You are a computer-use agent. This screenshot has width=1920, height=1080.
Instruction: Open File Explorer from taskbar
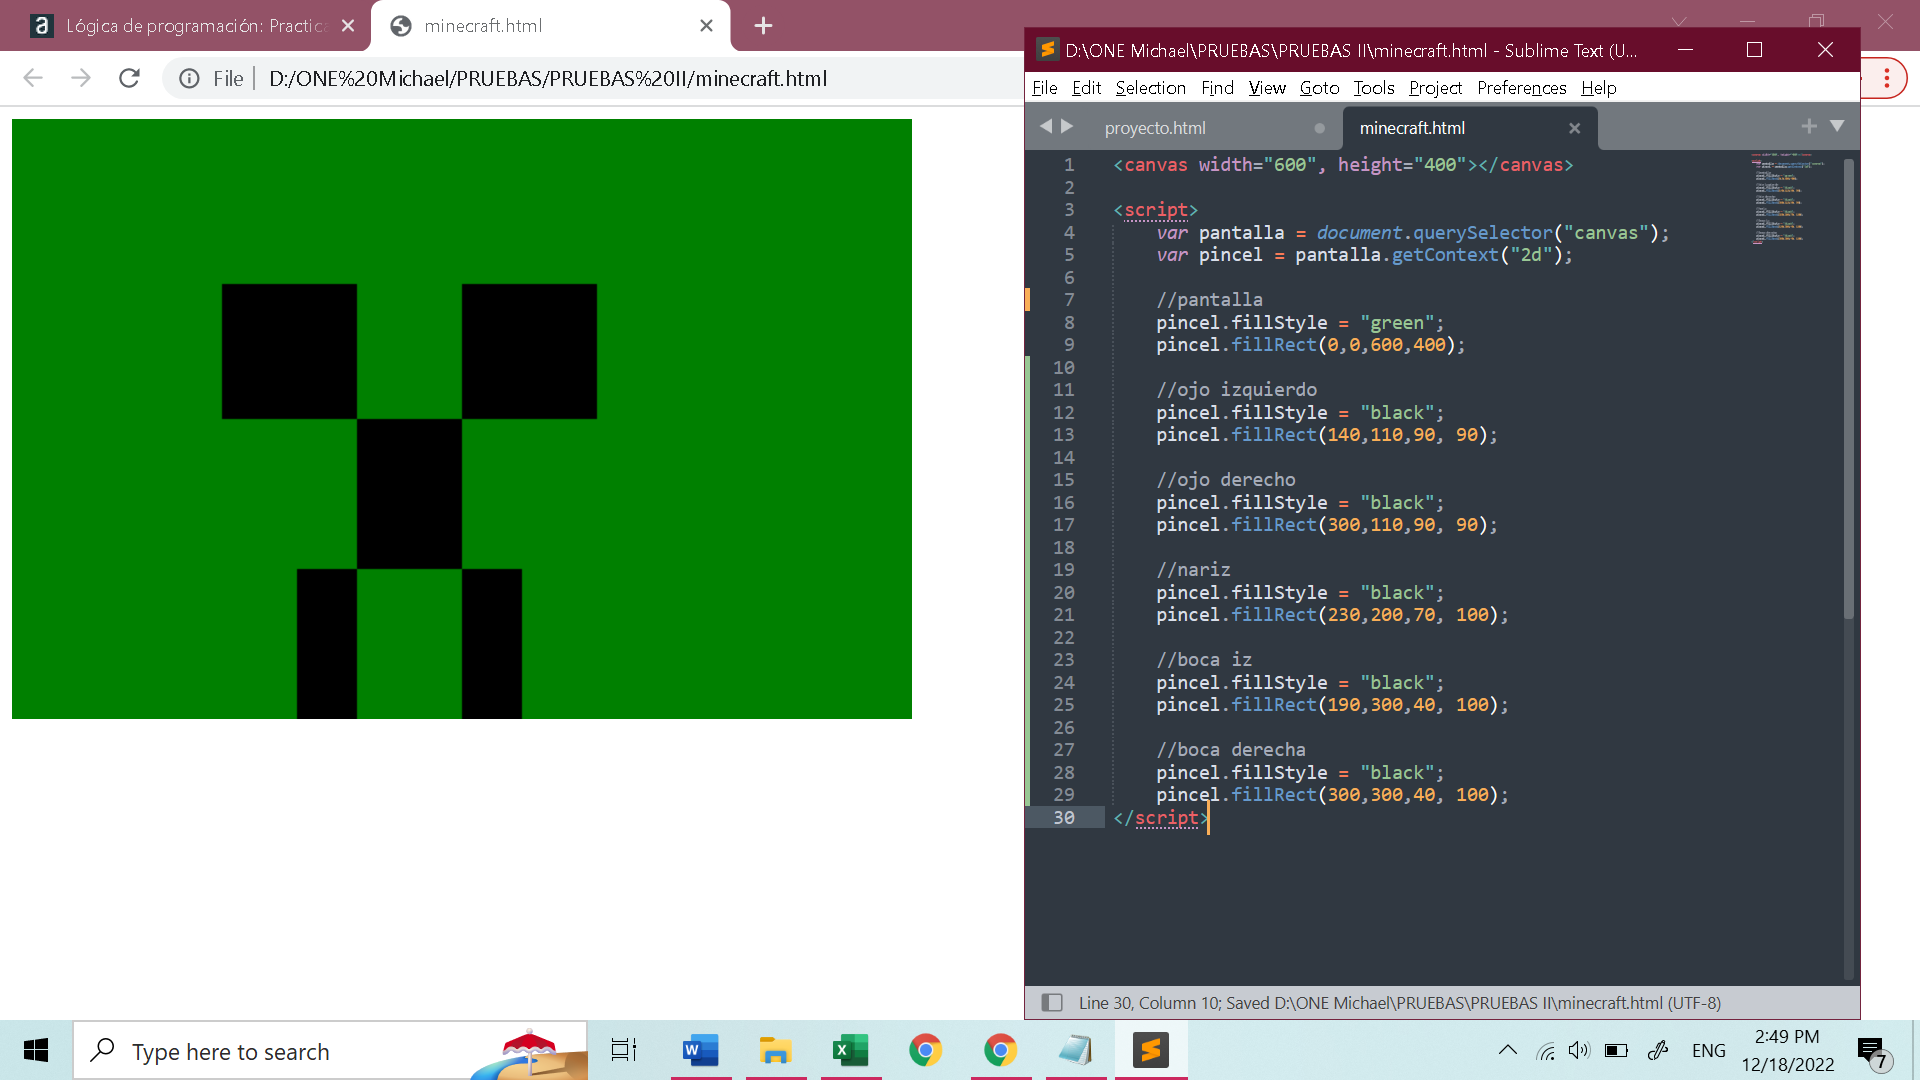click(775, 1050)
